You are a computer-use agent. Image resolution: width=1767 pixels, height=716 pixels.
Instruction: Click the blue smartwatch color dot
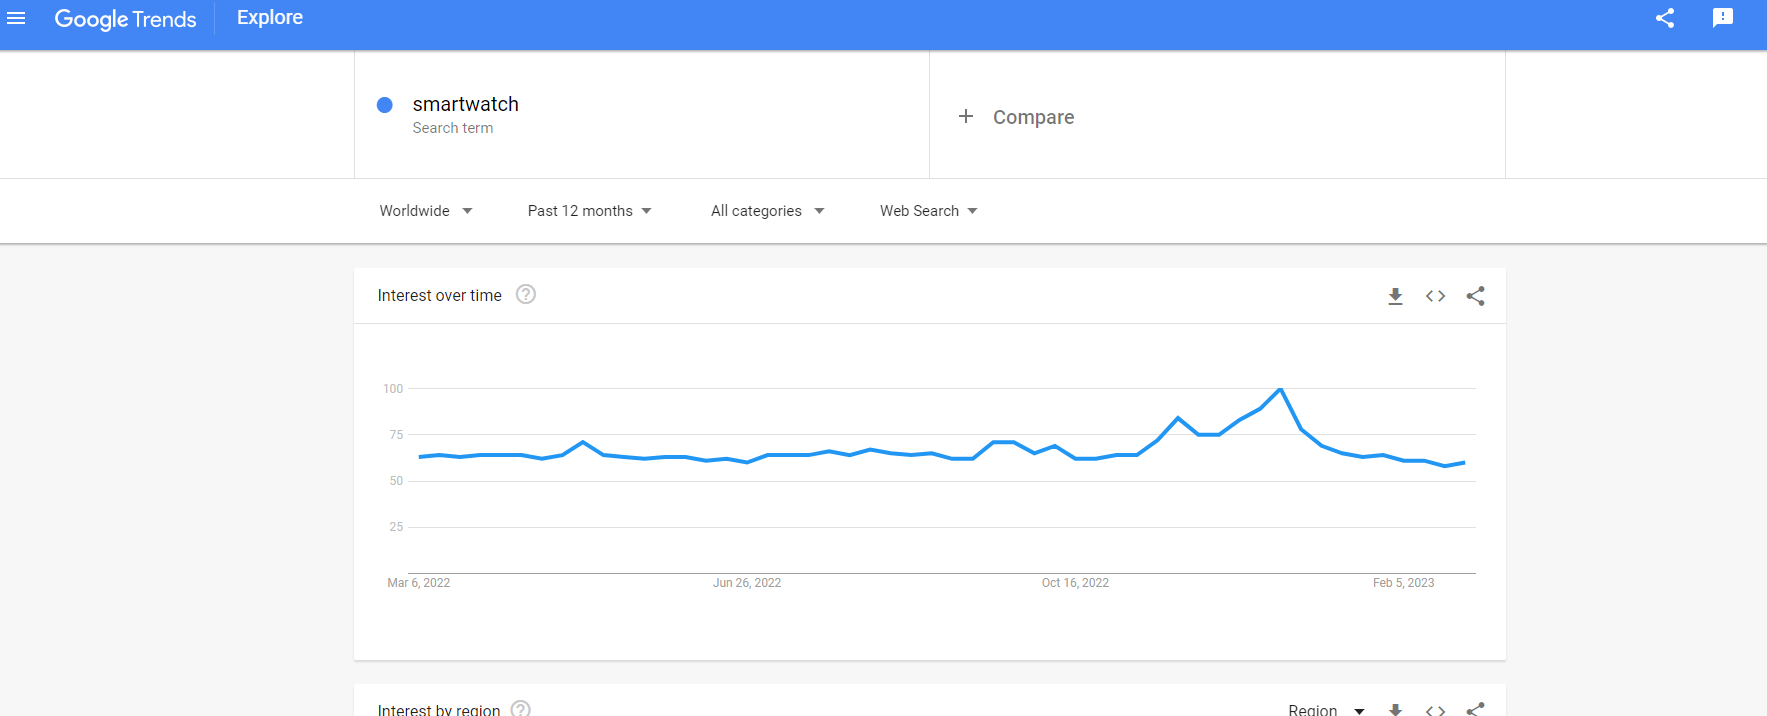coord(384,105)
